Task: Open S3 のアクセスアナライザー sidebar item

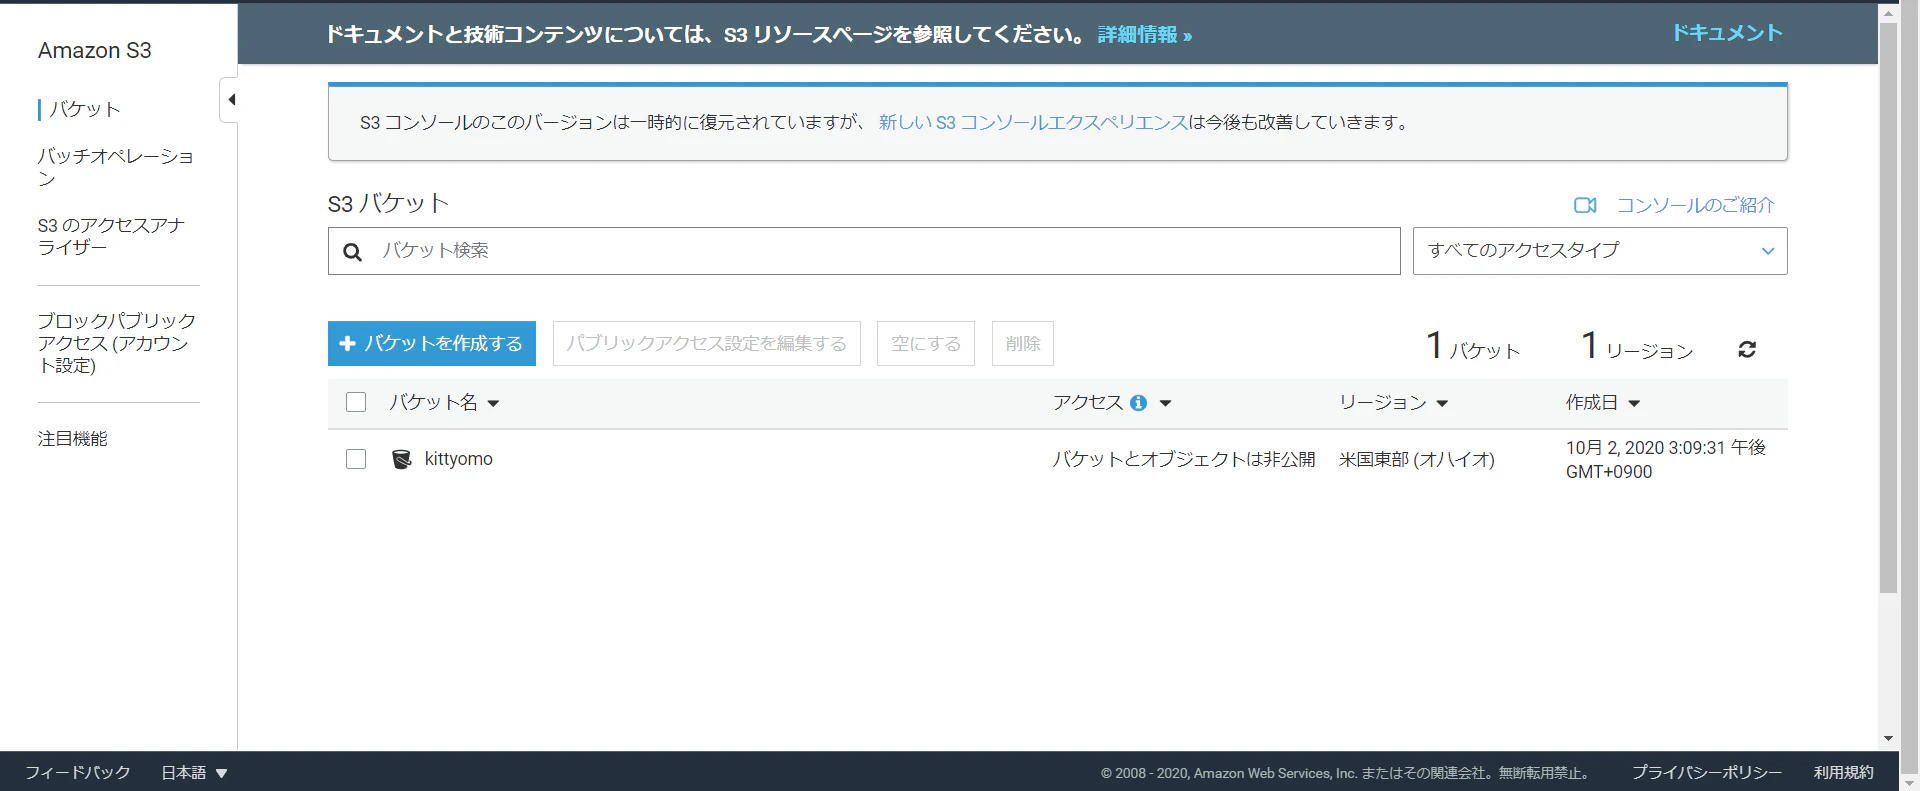Action: (x=111, y=236)
